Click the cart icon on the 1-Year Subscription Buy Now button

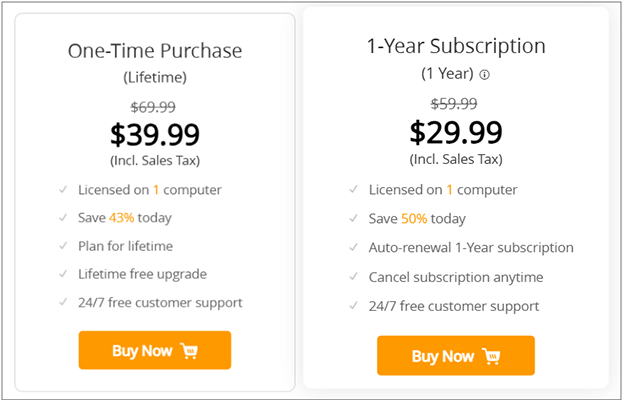[491, 356]
